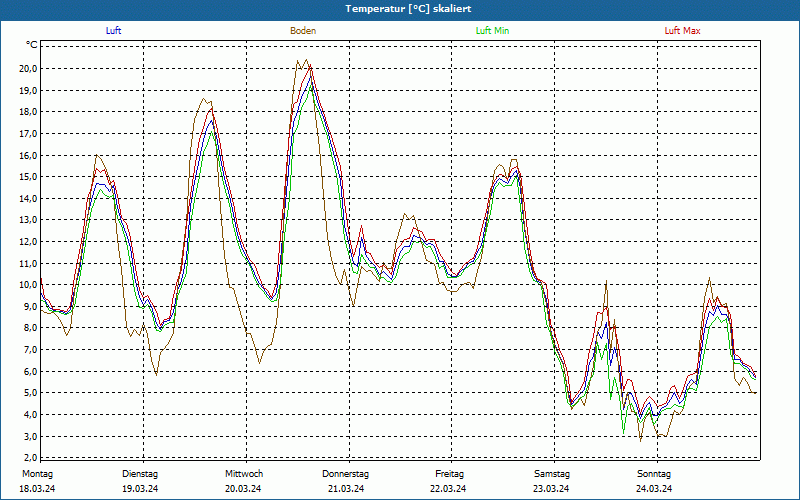Click the 15,0 y-axis value
The height and width of the screenshot is (500, 800).
point(28,177)
